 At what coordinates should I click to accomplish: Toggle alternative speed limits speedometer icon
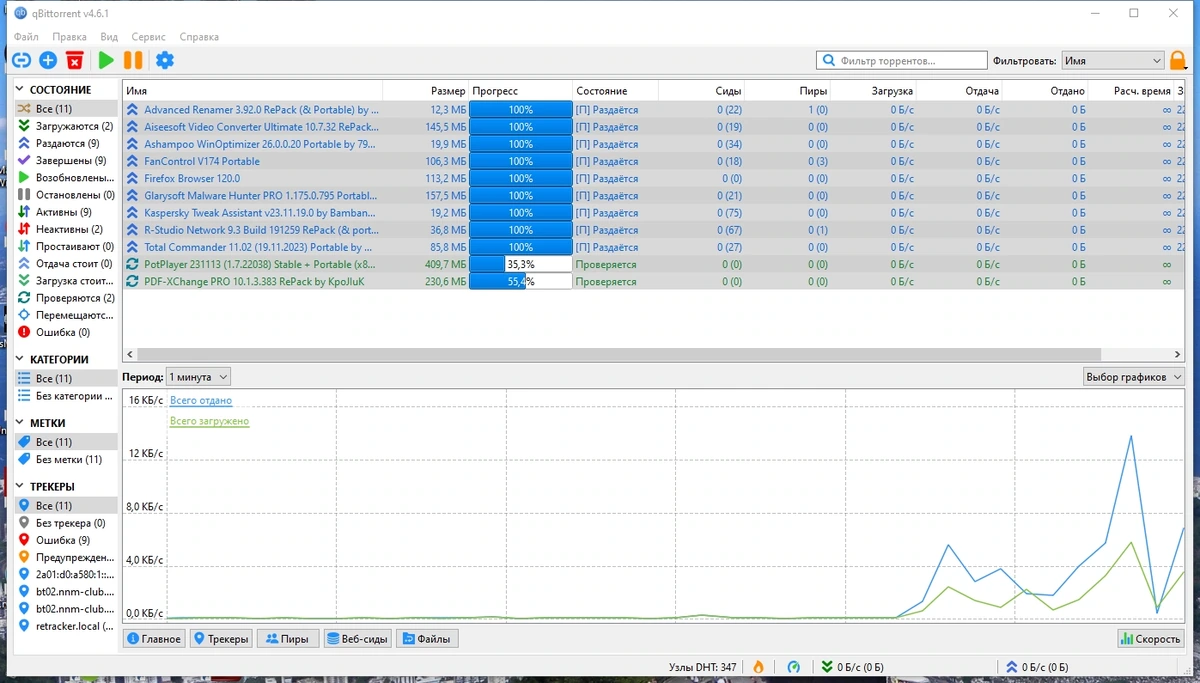click(x=794, y=667)
